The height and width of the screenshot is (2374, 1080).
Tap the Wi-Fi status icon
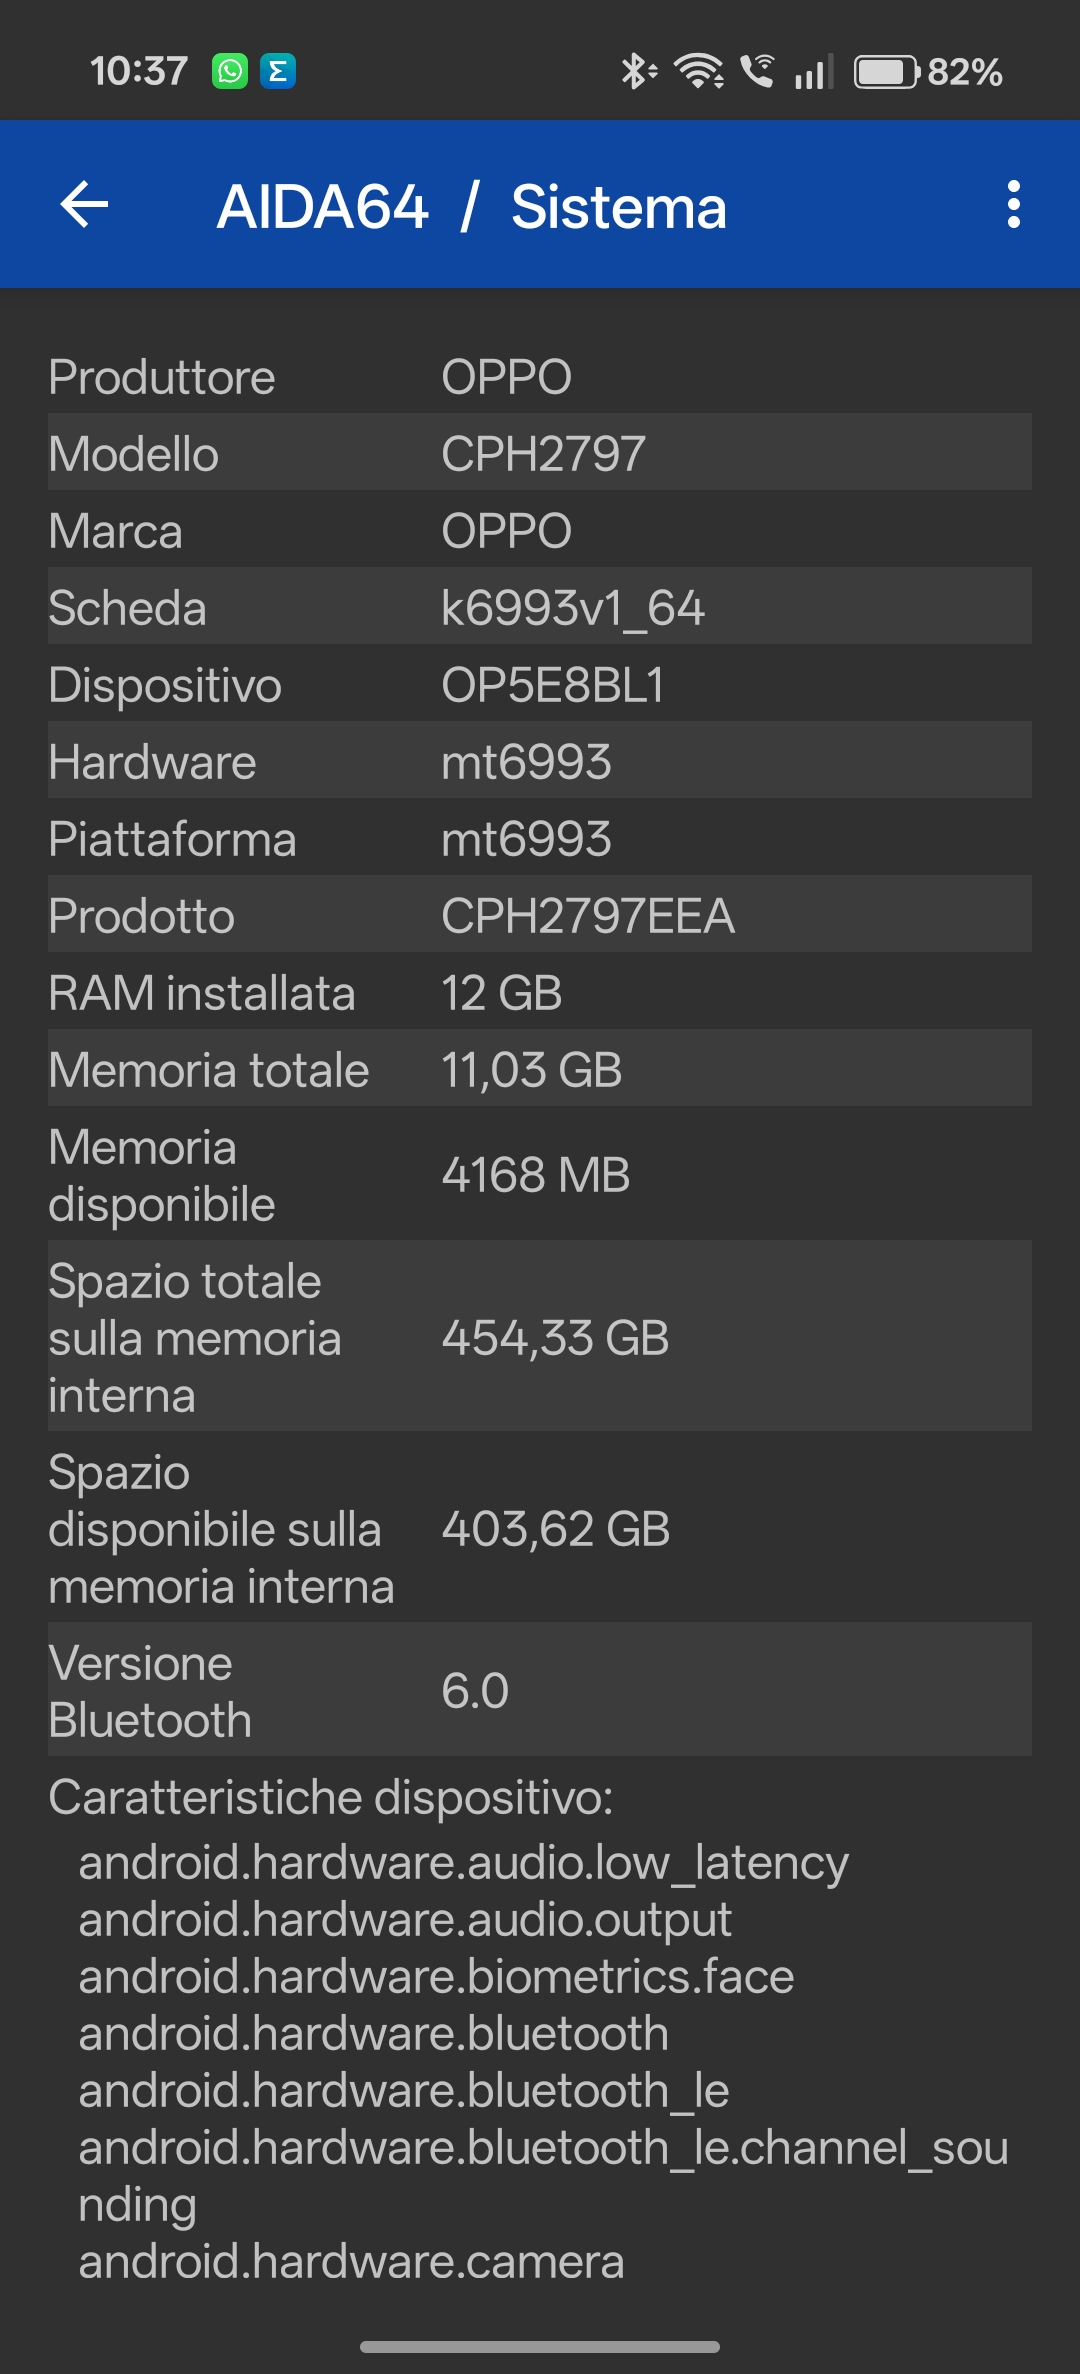pyautogui.click(x=699, y=72)
